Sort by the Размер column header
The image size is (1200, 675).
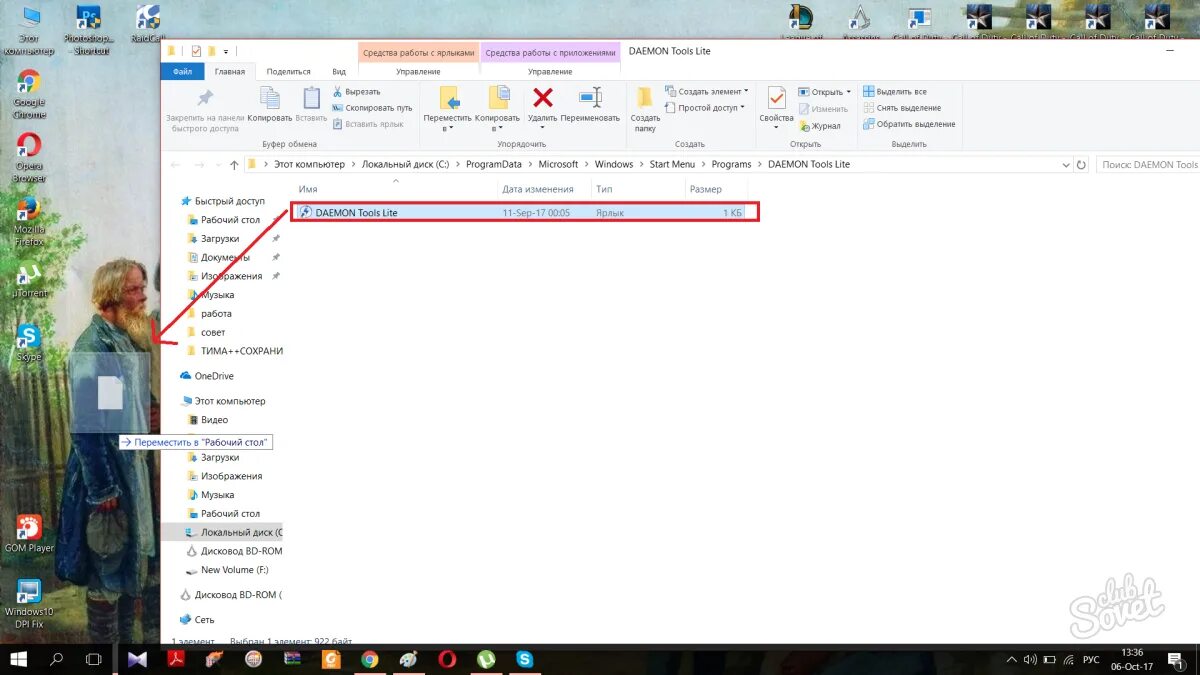(717, 189)
